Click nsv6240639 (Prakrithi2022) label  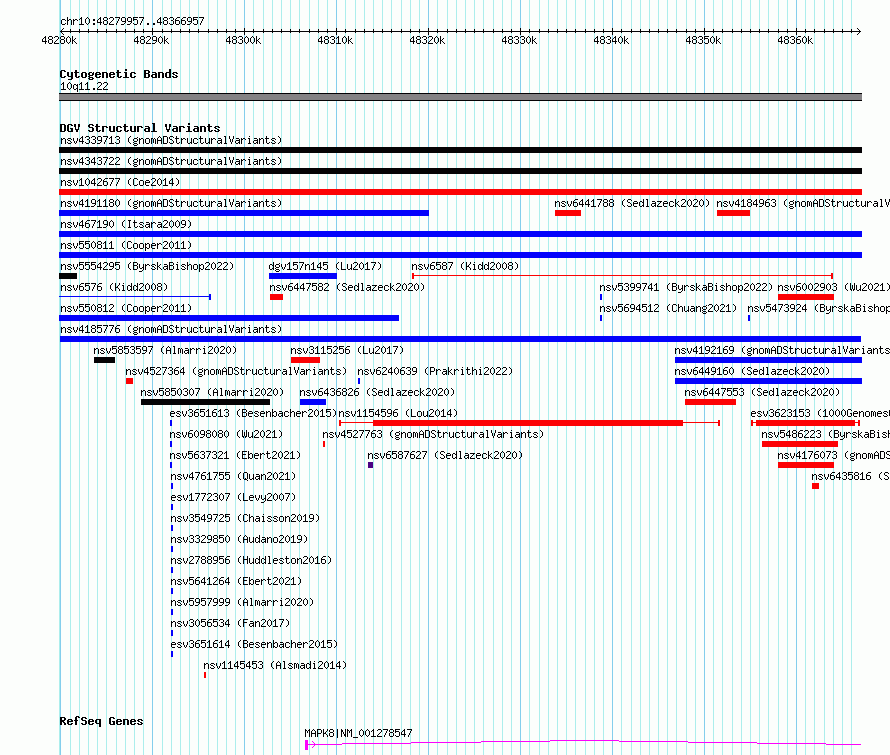click(x=435, y=371)
